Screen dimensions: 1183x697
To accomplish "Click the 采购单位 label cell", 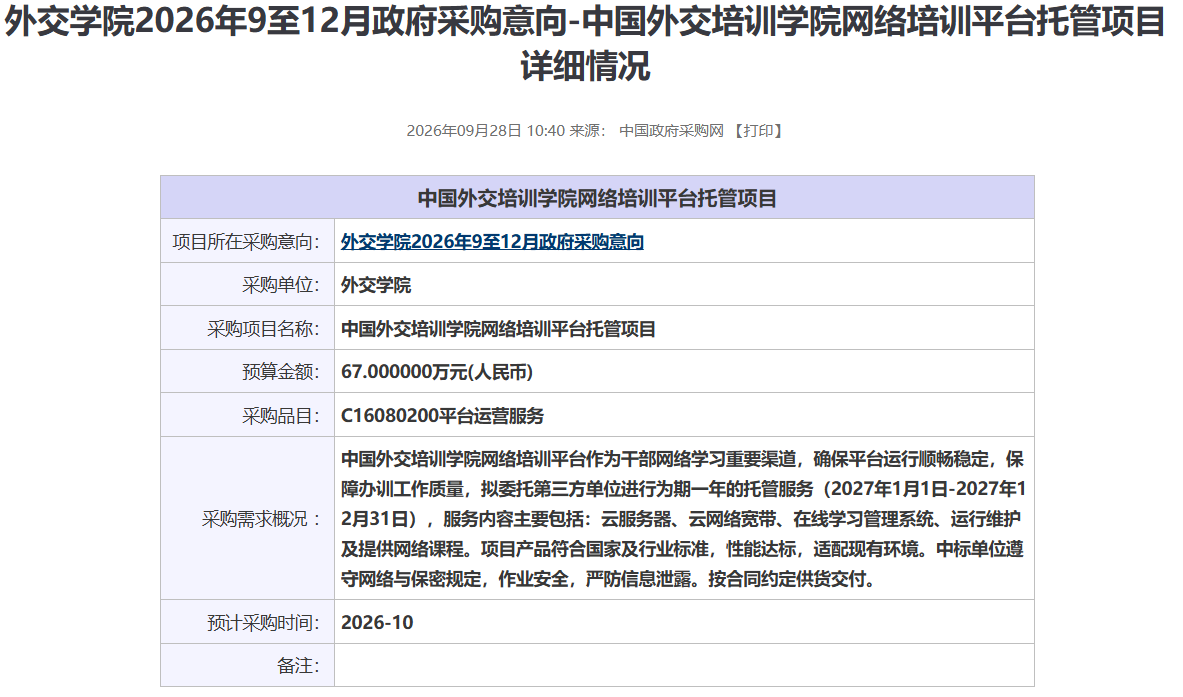I will coord(247,284).
